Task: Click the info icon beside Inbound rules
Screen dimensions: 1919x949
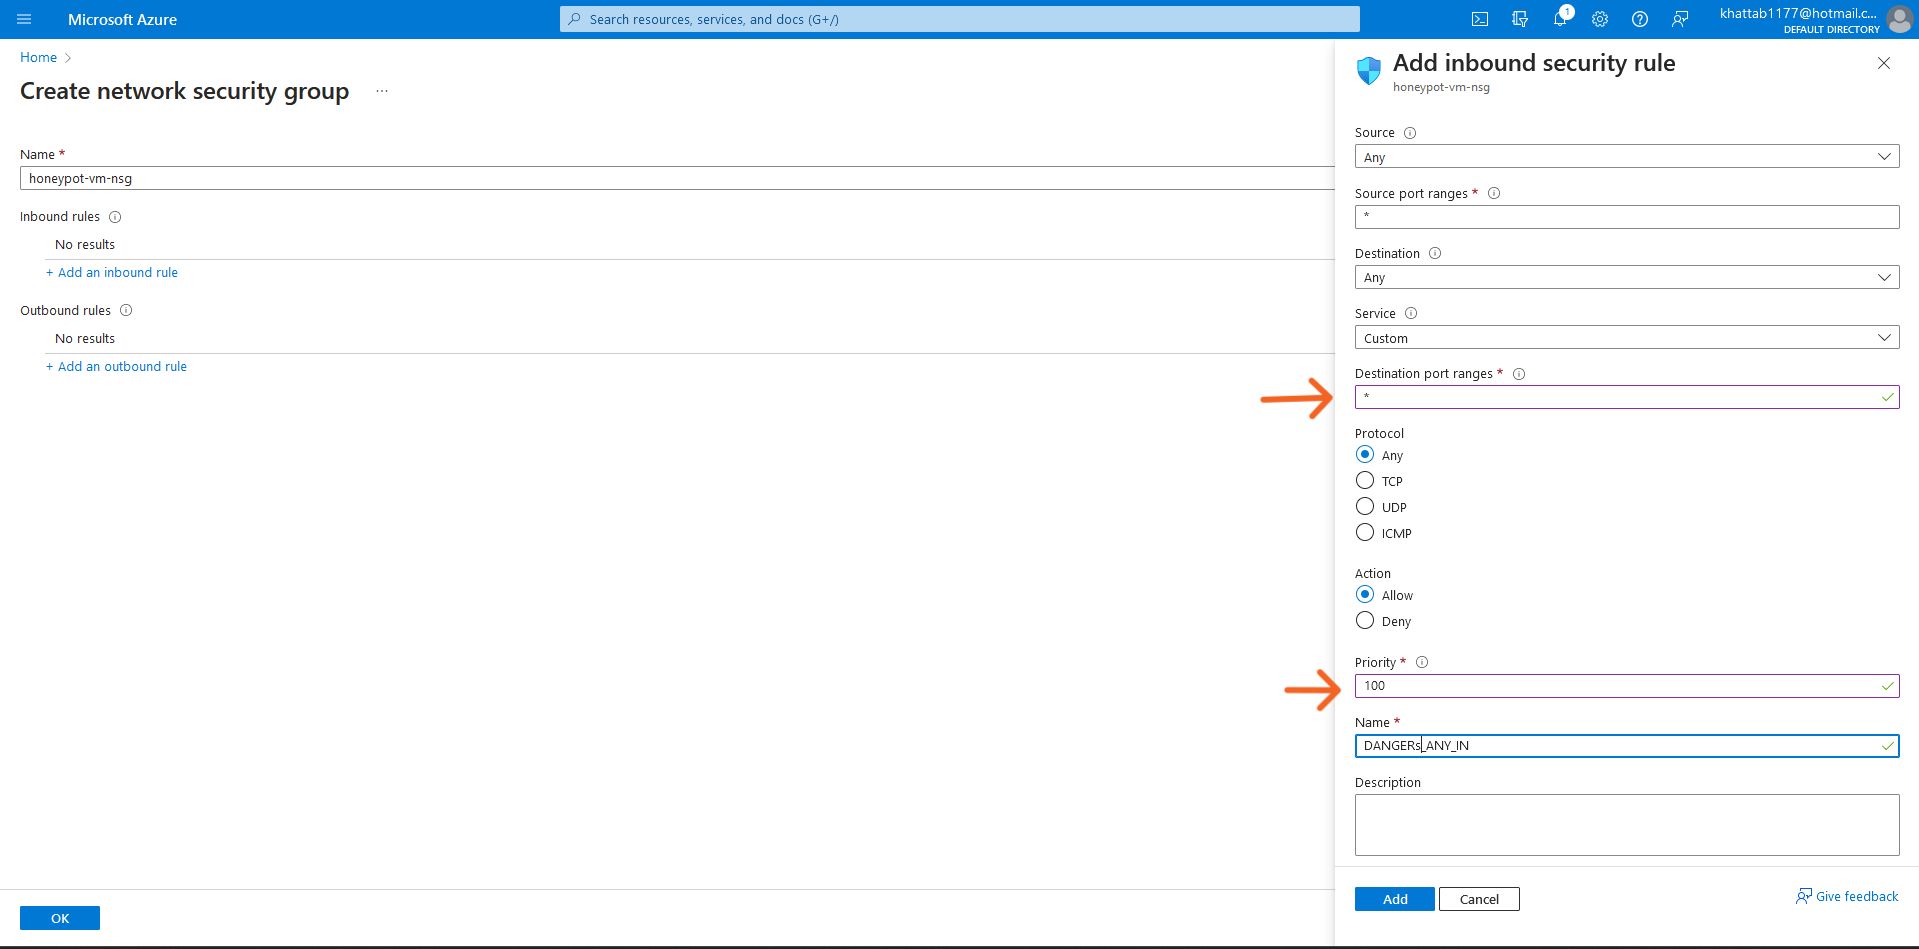Action: pyautogui.click(x=115, y=216)
